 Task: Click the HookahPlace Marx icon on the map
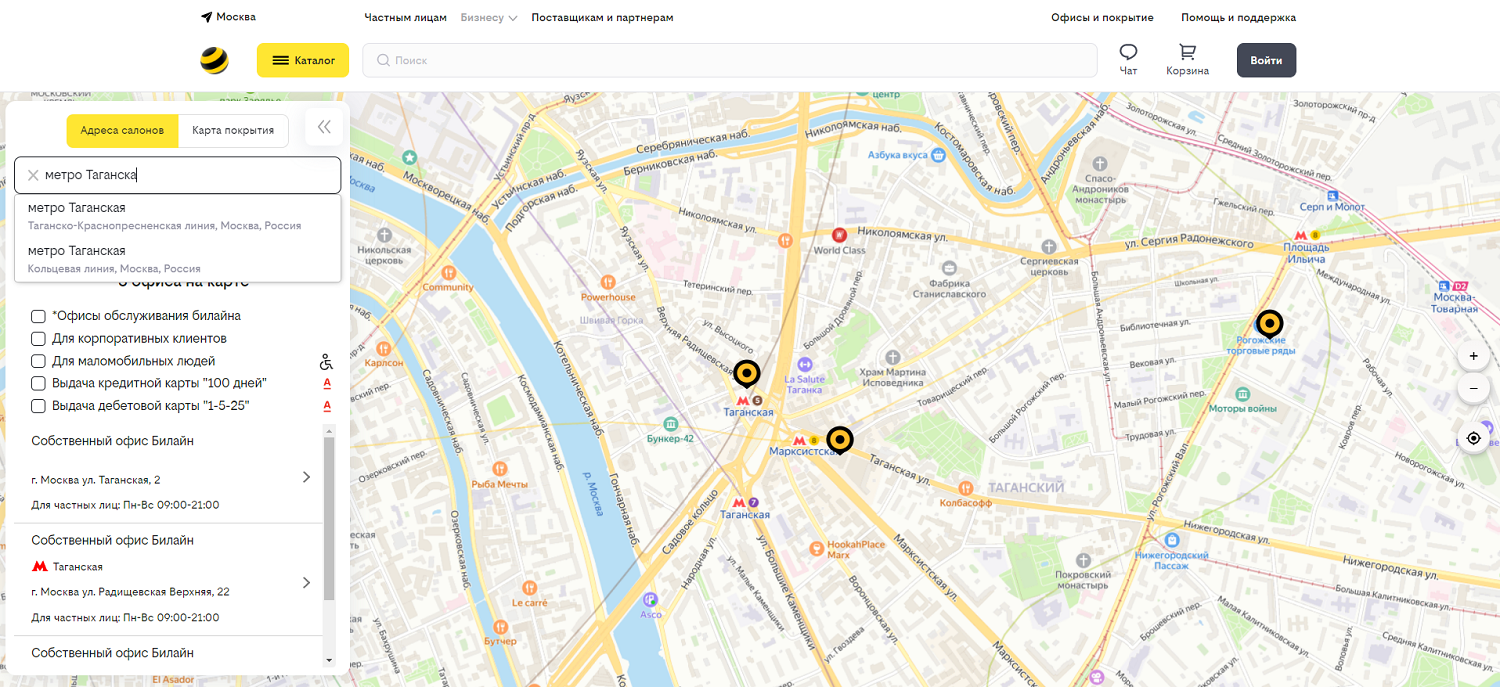click(816, 547)
